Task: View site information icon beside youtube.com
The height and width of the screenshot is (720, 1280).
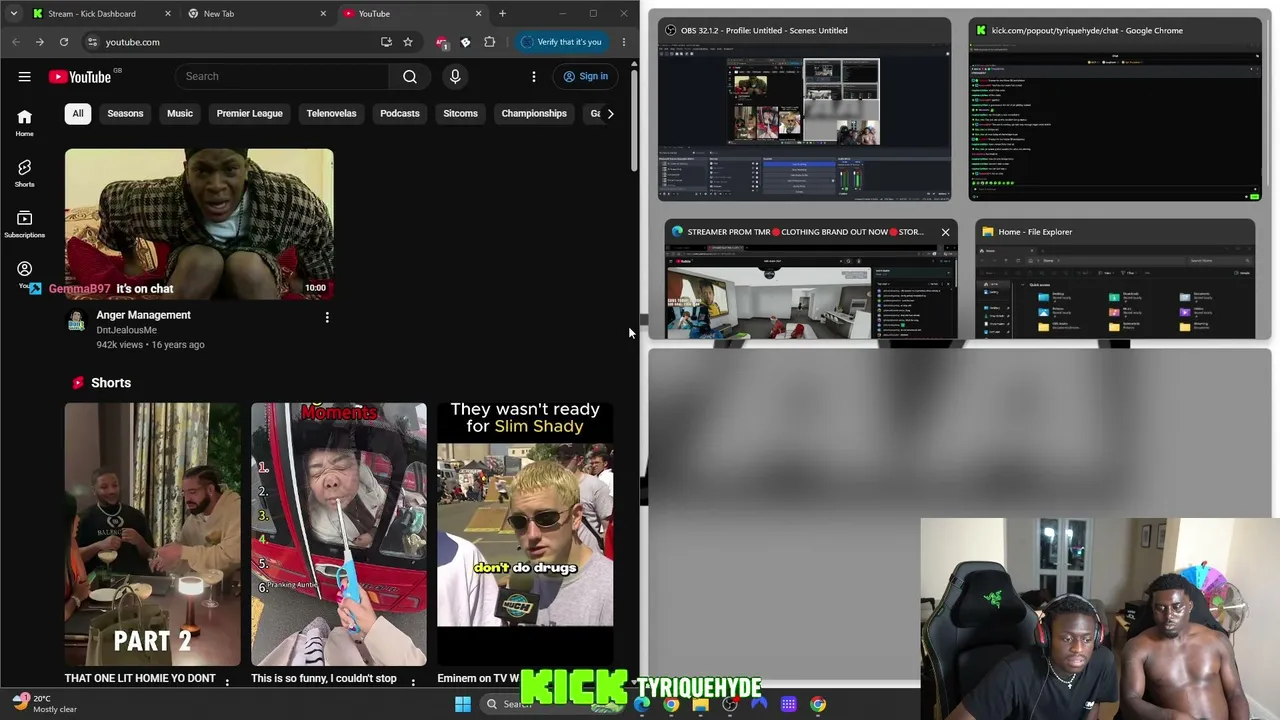Action: point(92,42)
